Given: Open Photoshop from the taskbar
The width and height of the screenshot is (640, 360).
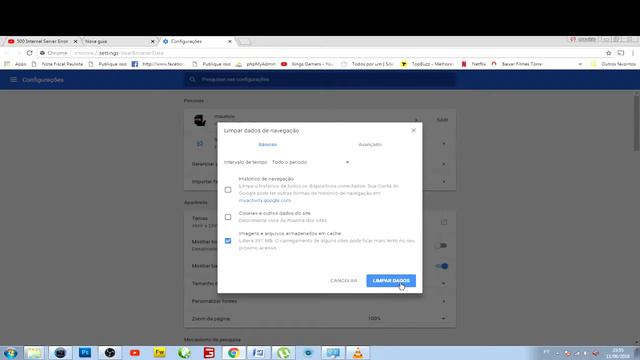Looking at the screenshot, I should [85, 353].
